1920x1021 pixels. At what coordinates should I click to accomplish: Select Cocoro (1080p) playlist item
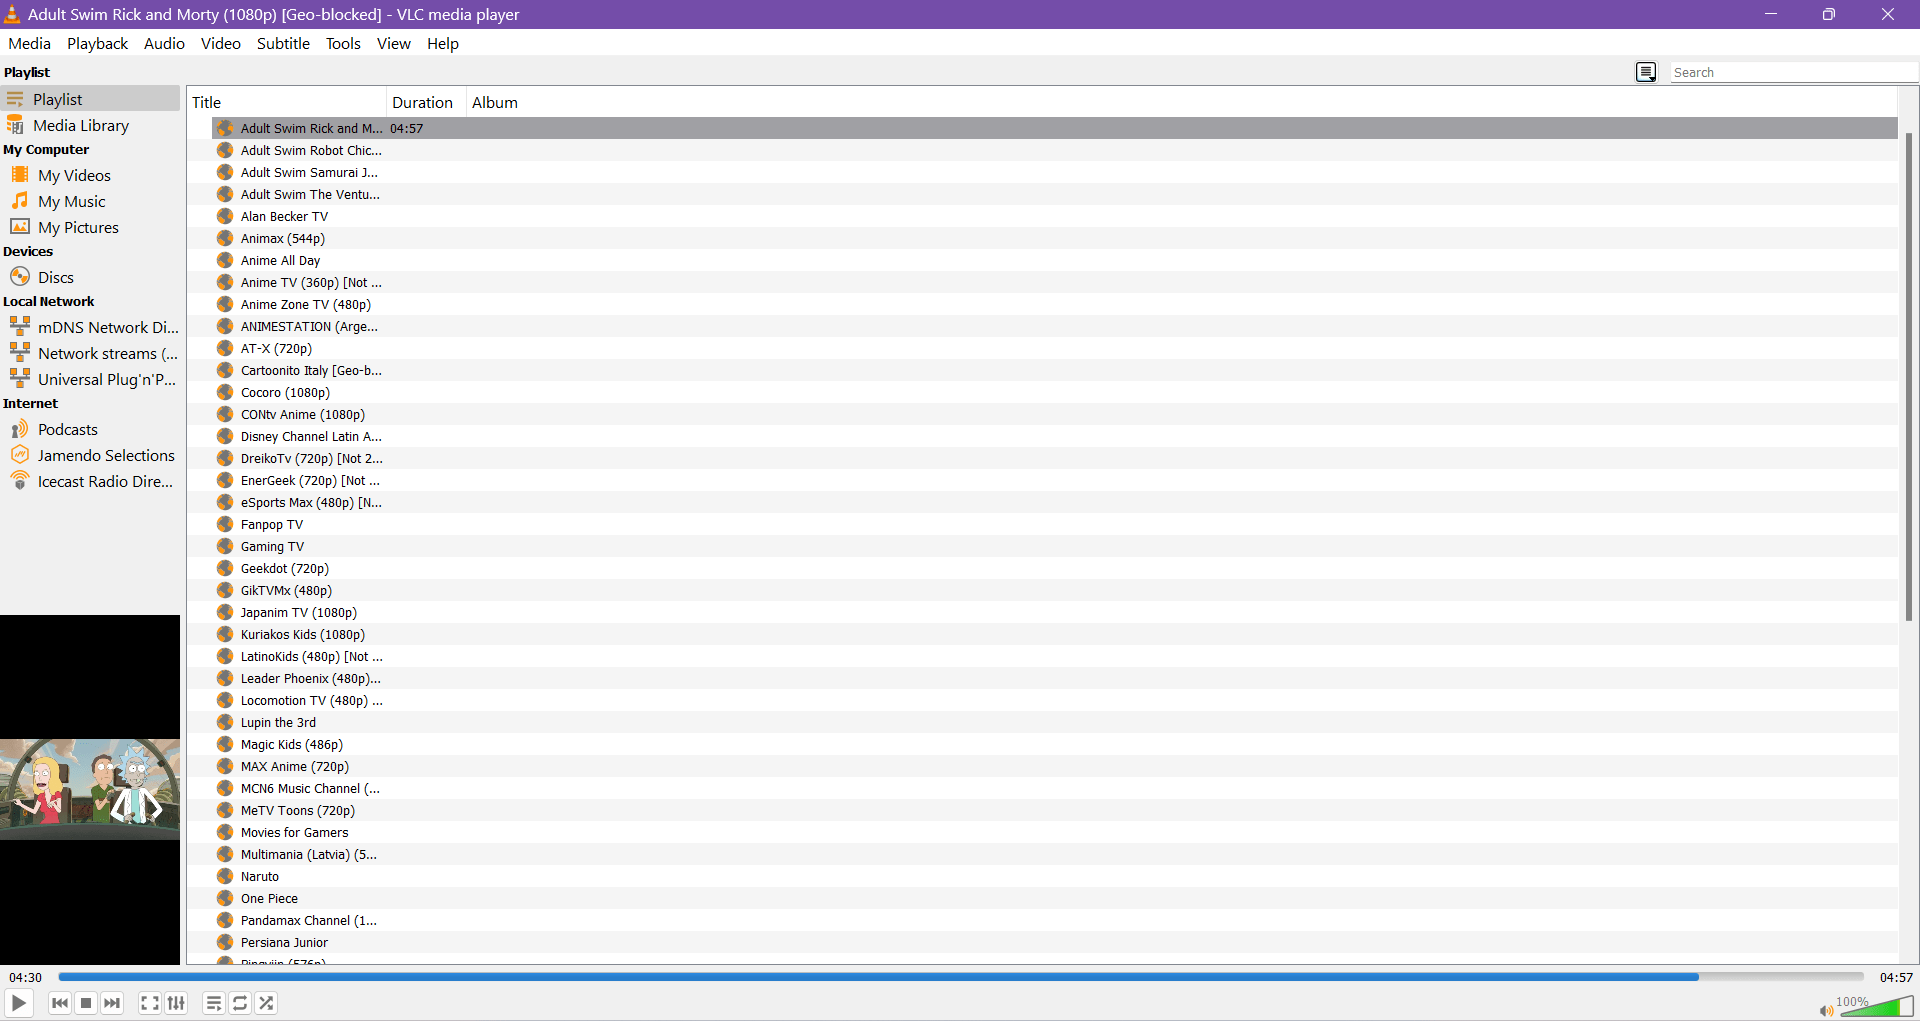1055,392
